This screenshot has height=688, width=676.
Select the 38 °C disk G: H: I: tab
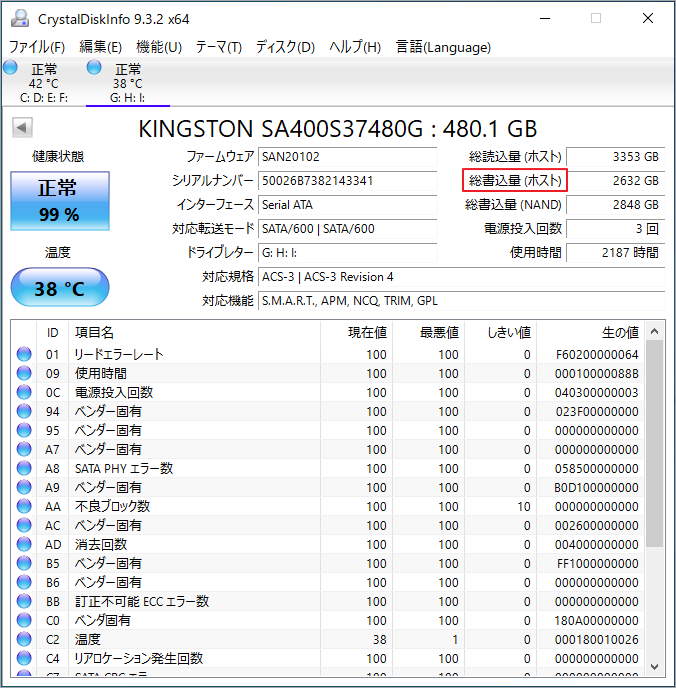click(x=128, y=82)
